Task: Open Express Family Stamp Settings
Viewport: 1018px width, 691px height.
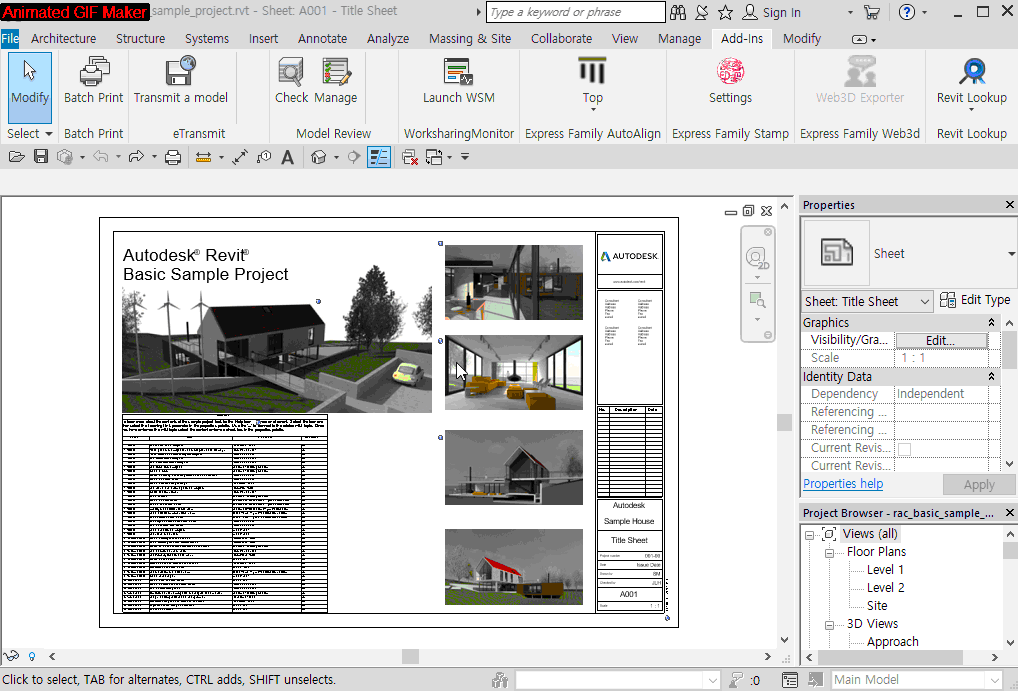Action: pos(730,78)
